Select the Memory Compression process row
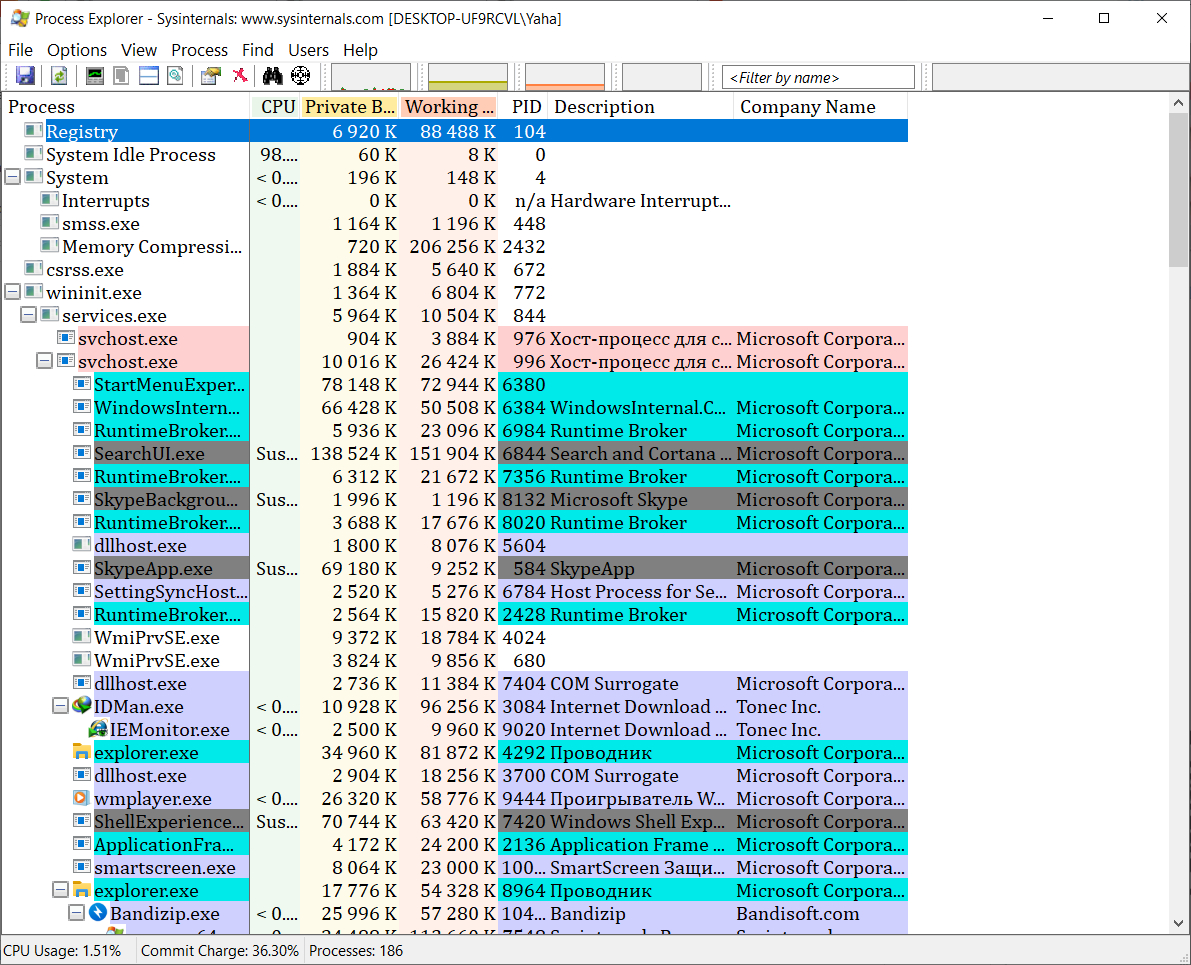The height and width of the screenshot is (965, 1191). (x=456, y=246)
